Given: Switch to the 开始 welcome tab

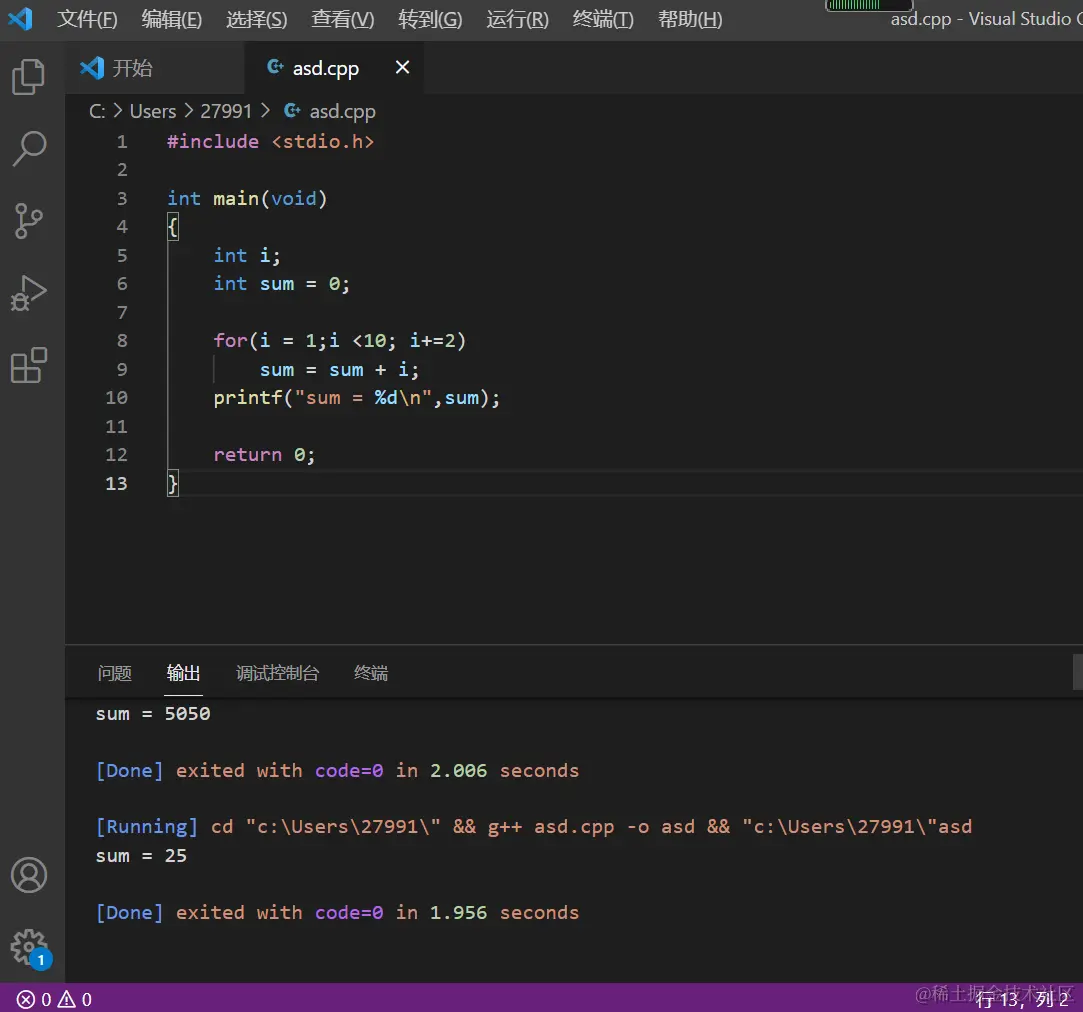Looking at the screenshot, I should (155, 68).
